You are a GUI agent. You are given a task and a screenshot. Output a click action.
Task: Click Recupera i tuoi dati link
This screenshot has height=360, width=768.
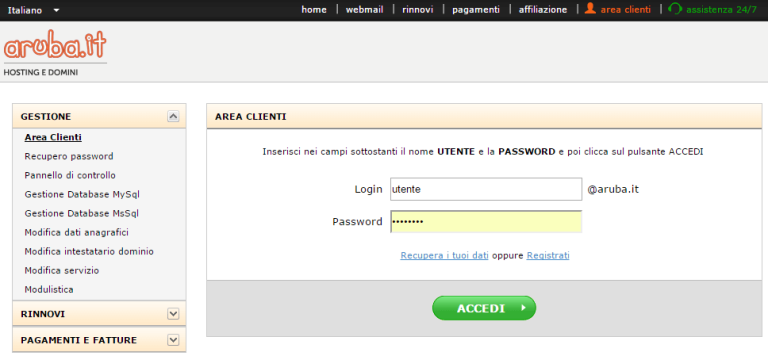click(444, 255)
